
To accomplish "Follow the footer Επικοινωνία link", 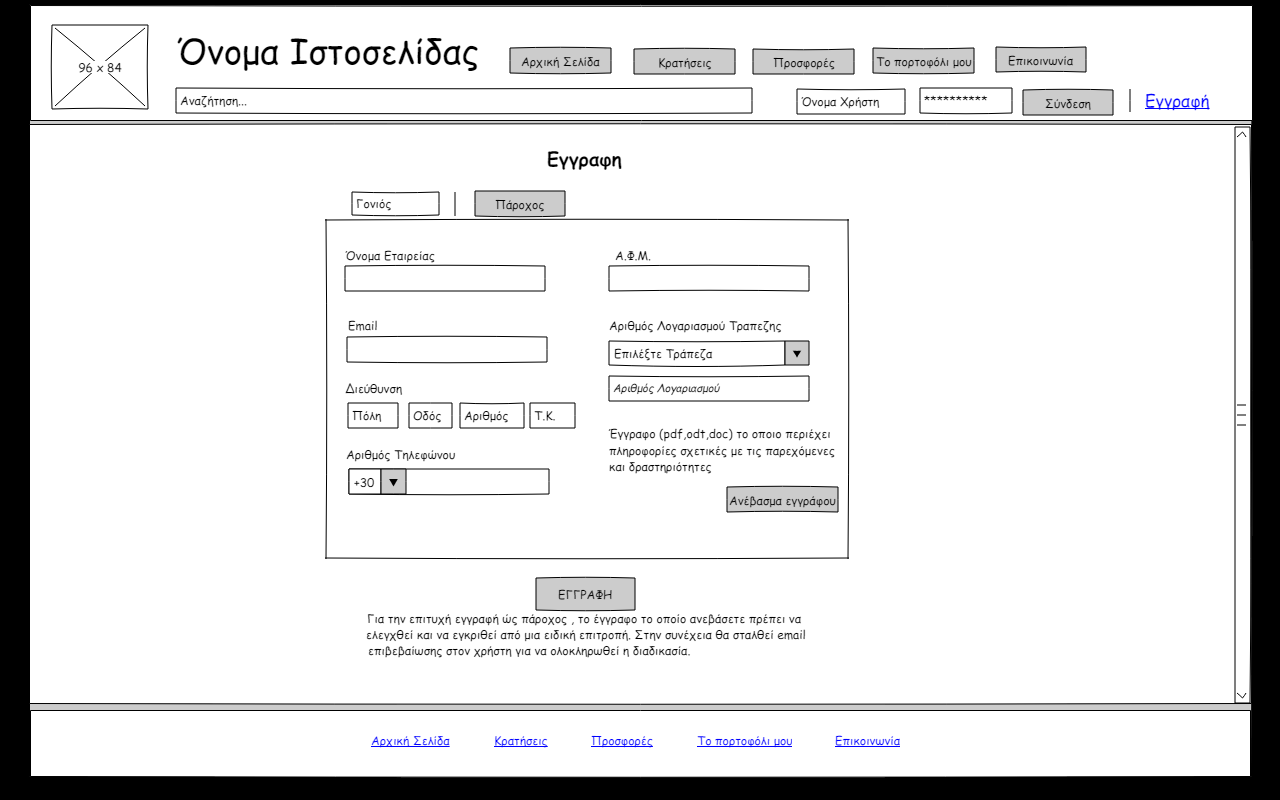I will tap(868, 741).
